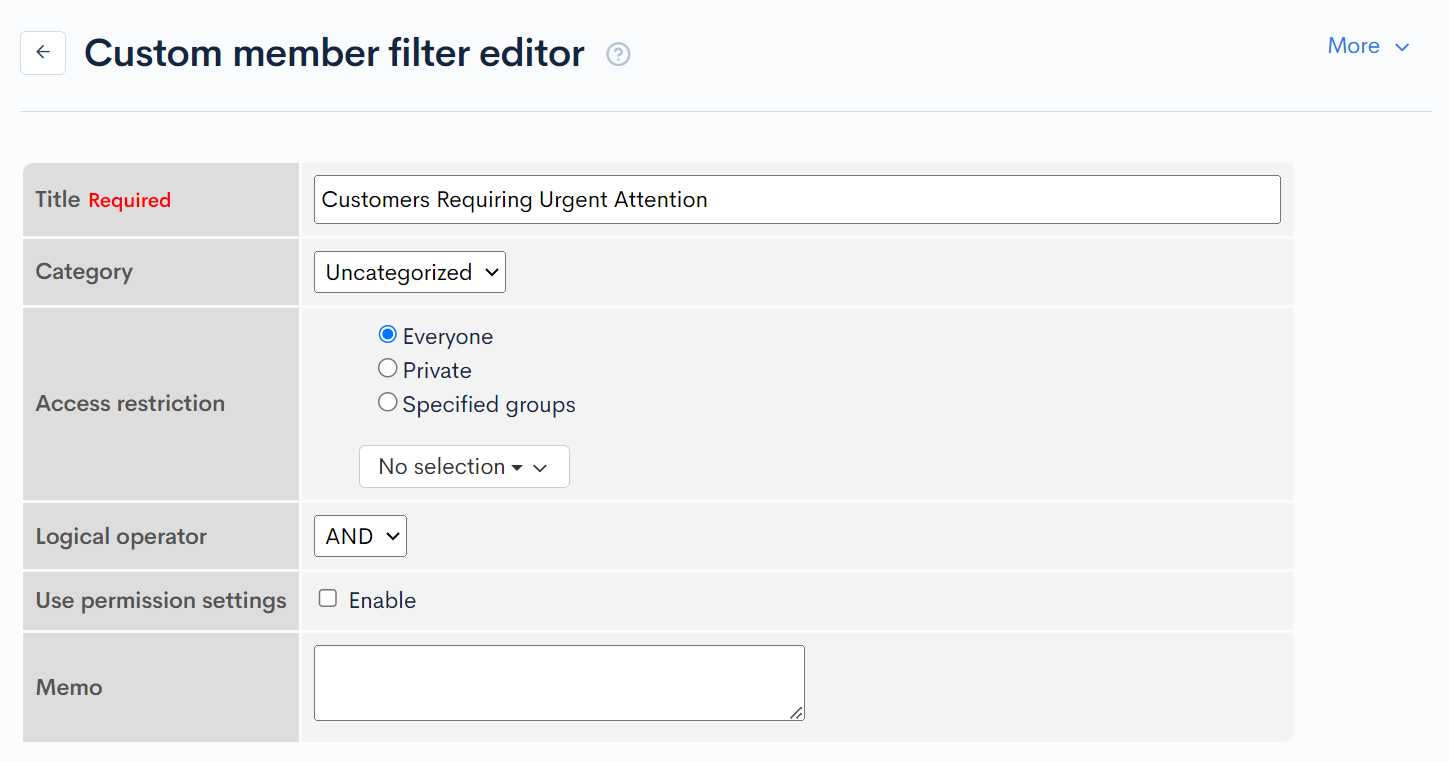Open the More menu
The image size is (1449, 762).
1353,46
